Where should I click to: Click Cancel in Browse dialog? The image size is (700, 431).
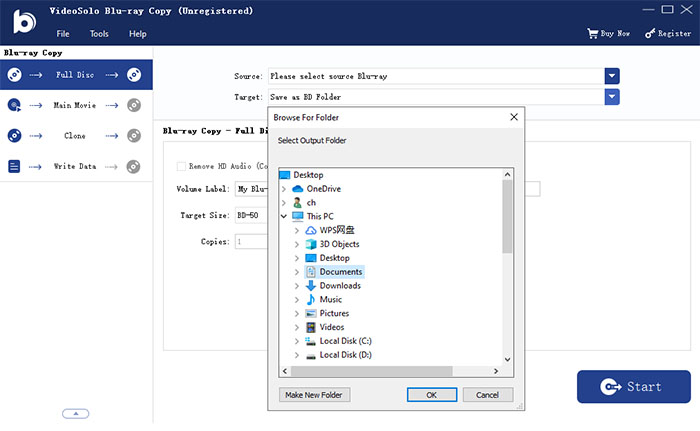(488, 395)
